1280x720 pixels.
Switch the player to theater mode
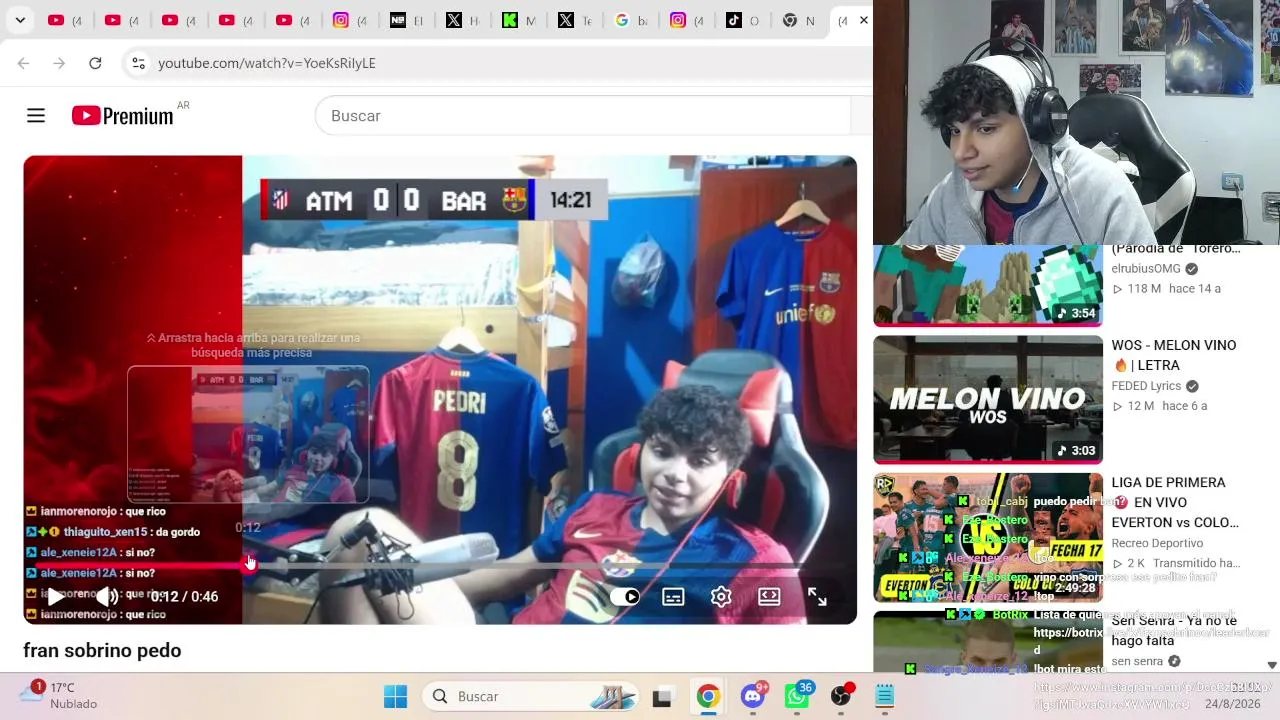click(769, 597)
